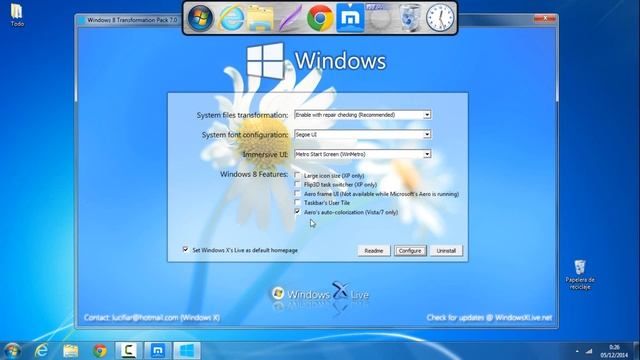This screenshot has width=640, height=360.
Task: Uncheck Set Windows X's Live as default homepage
Action: (x=186, y=249)
